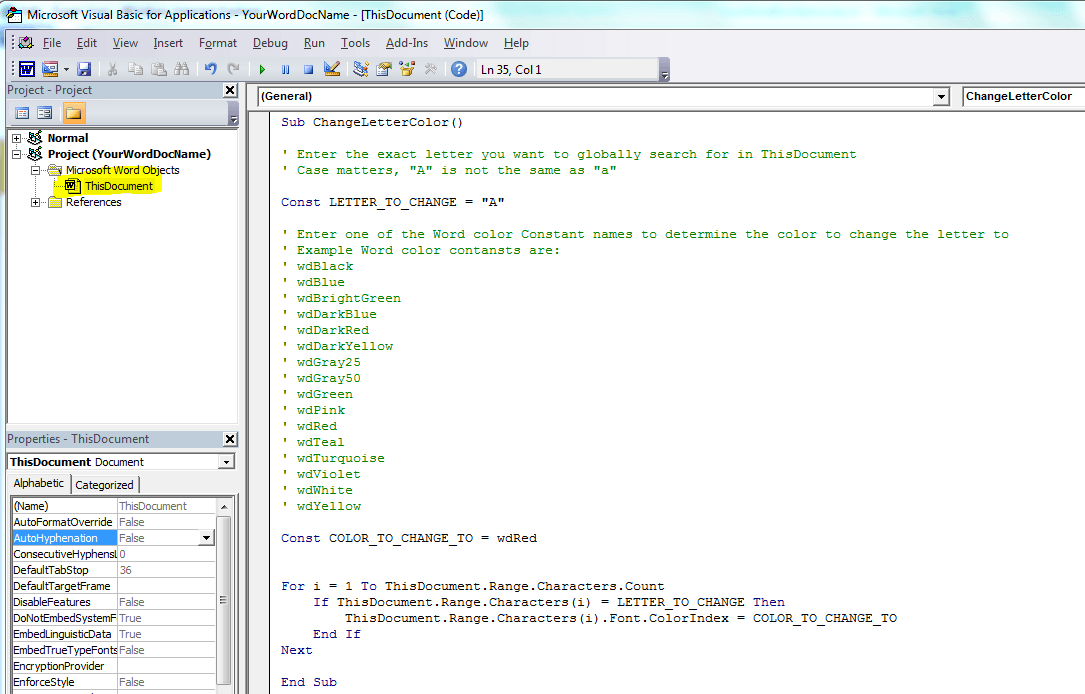Image resolution: width=1085 pixels, height=694 pixels.
Task: Click the DefaultTabStop value field showing 36
Action: pos(166,570)
